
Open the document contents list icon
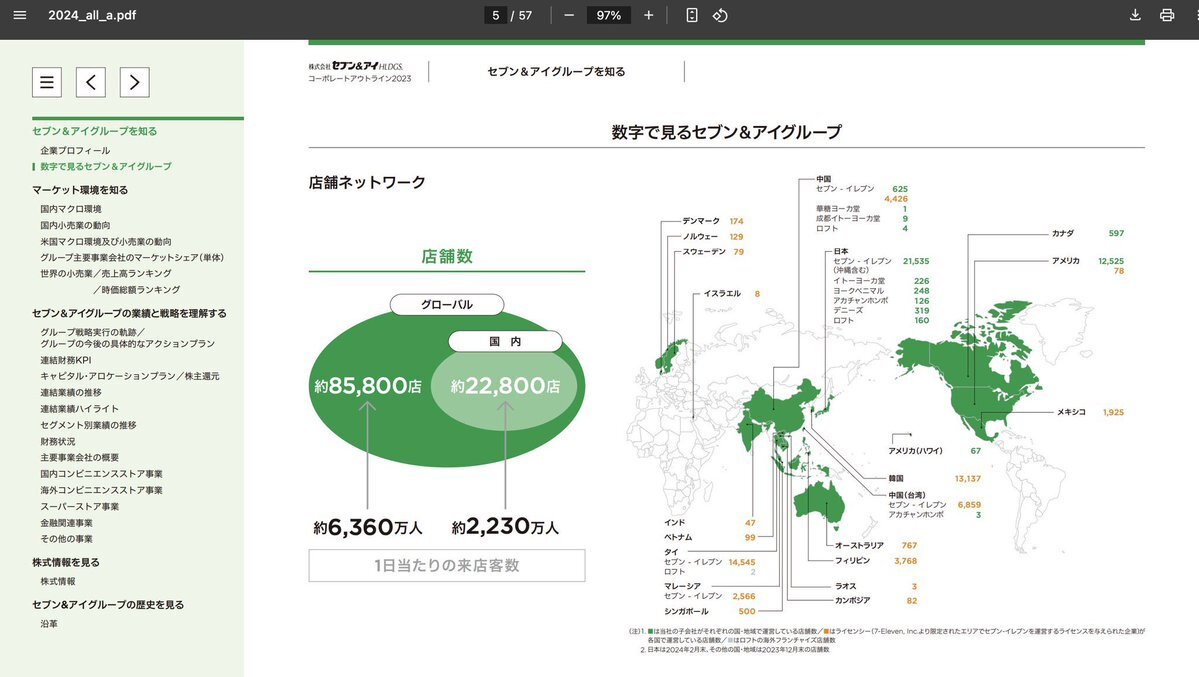[47, 82]
